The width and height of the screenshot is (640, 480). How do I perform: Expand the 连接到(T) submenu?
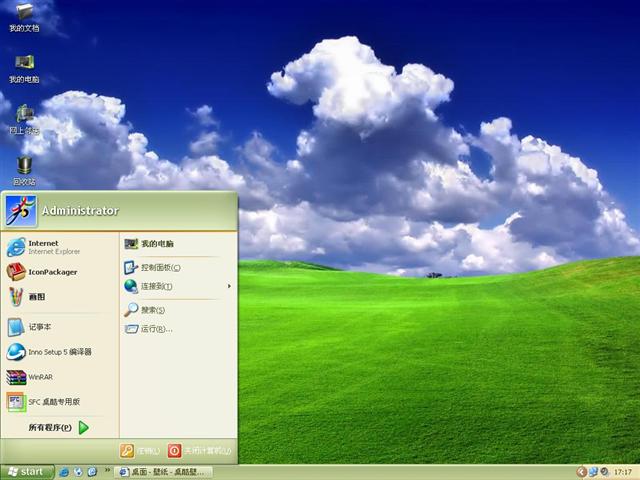(x=178, y=286)
